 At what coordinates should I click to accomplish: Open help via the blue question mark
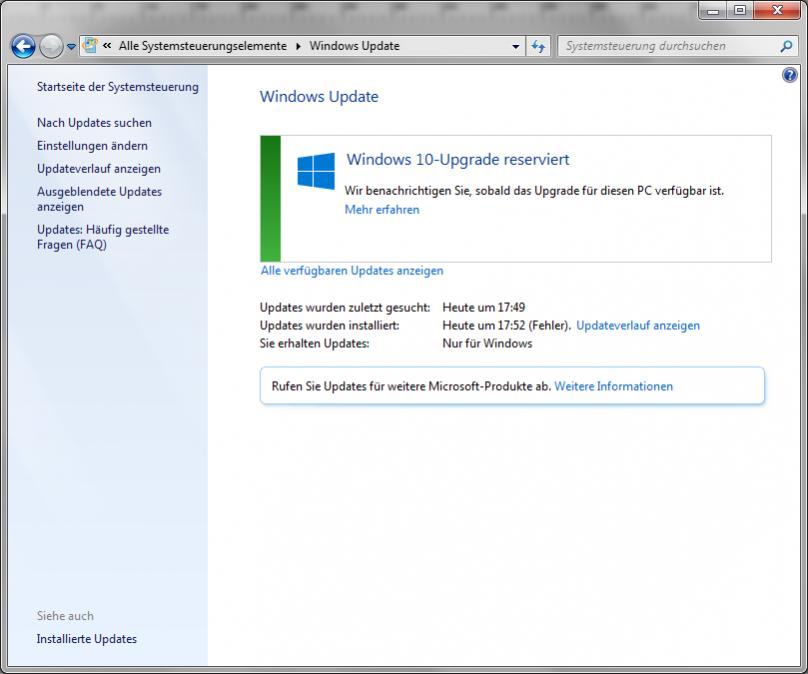pyautogui.click(x=789, y=75)
